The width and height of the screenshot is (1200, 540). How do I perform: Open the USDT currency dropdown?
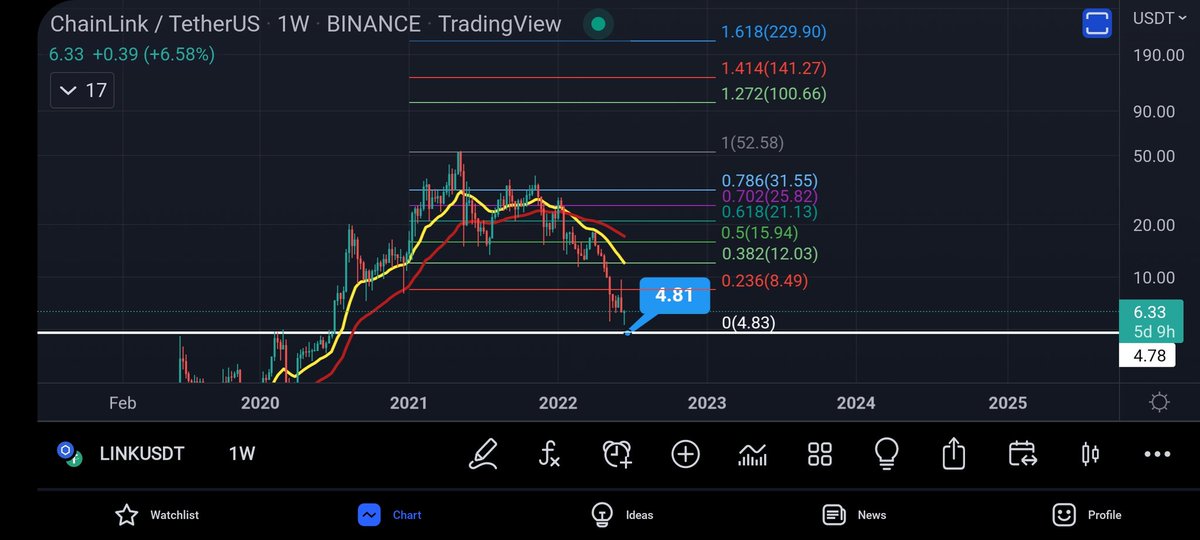(1159, 17)
